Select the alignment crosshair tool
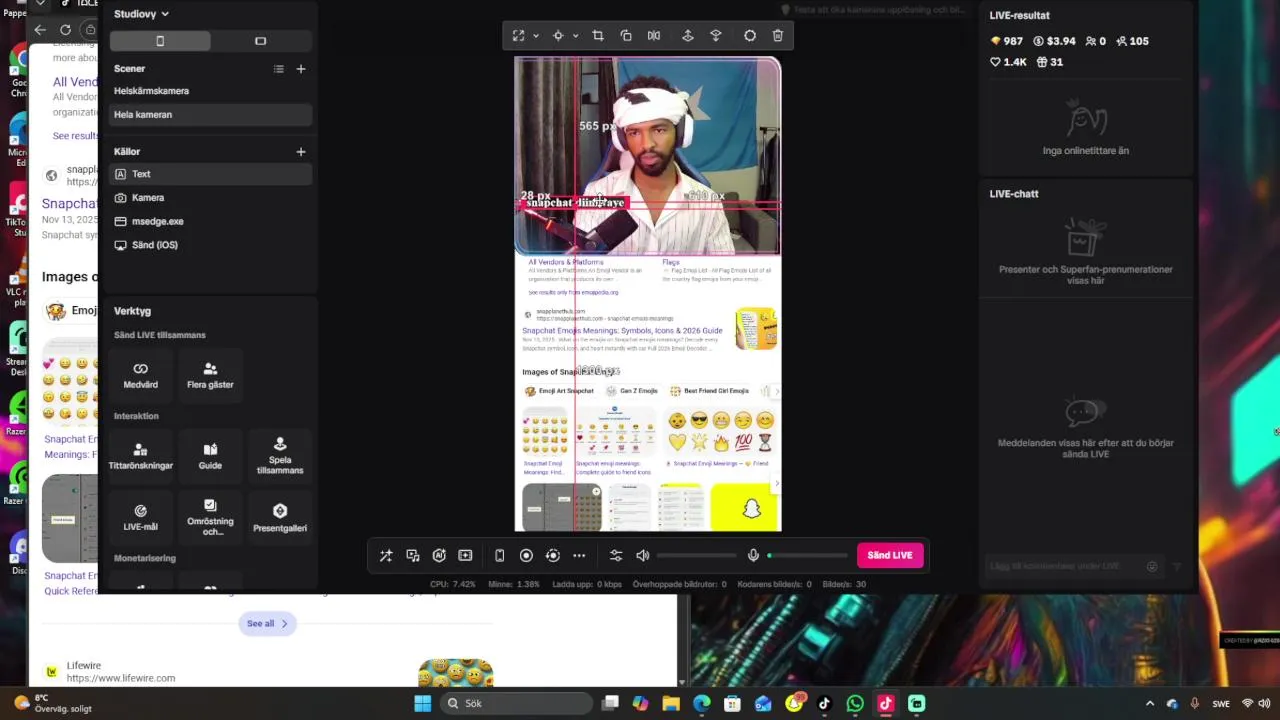This screenshot has height=720, width=1280. (558, 36)
